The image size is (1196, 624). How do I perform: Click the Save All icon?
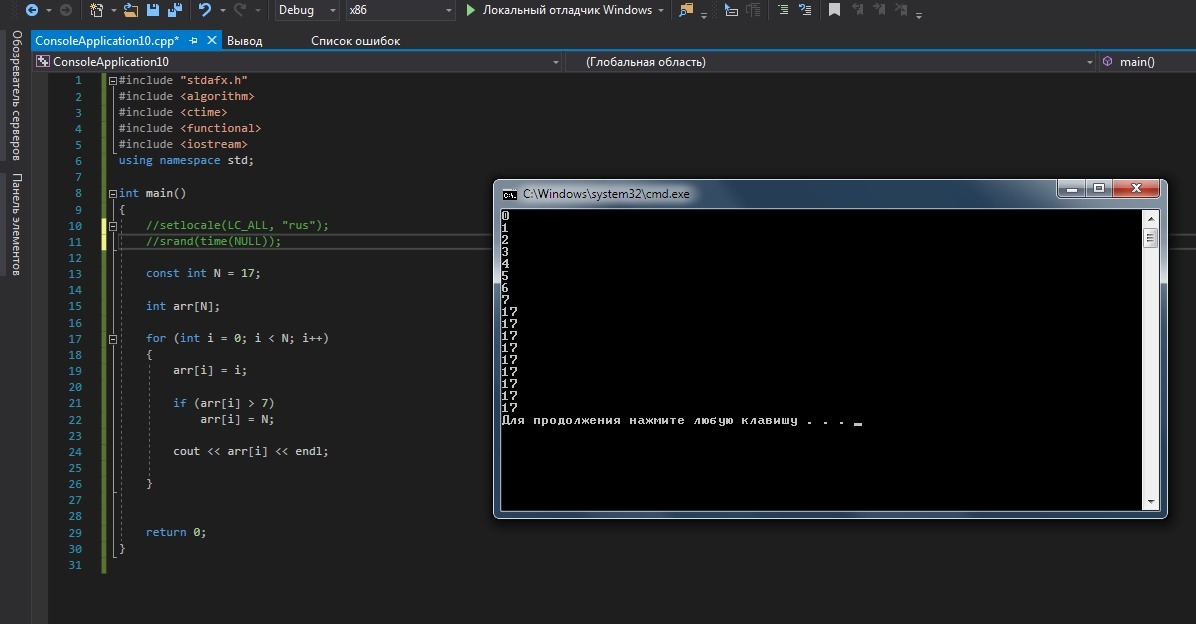pos(175,10)
